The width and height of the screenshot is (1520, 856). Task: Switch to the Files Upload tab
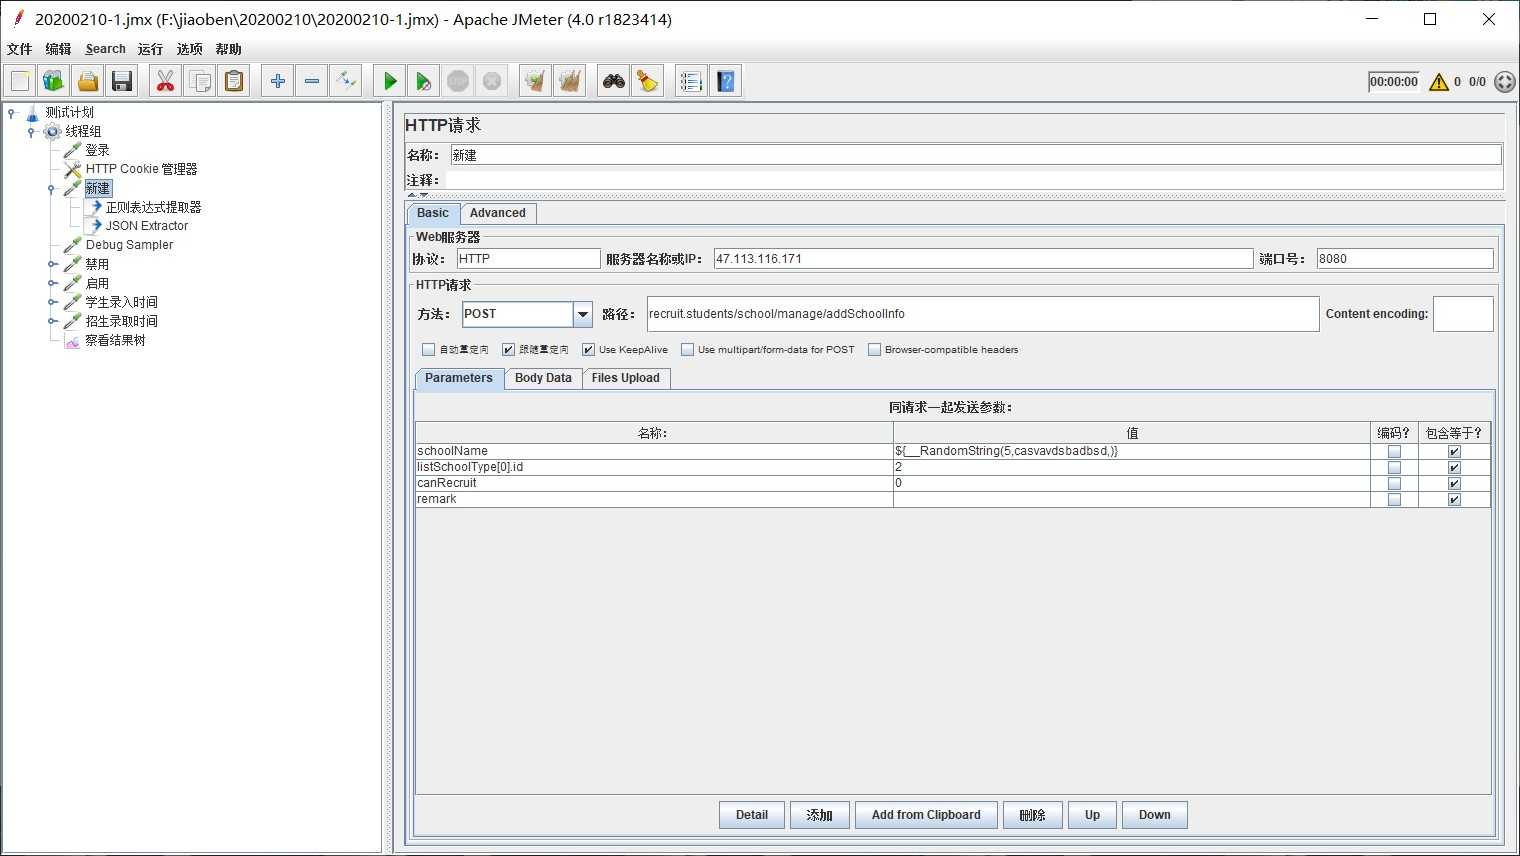coord(625,378)
